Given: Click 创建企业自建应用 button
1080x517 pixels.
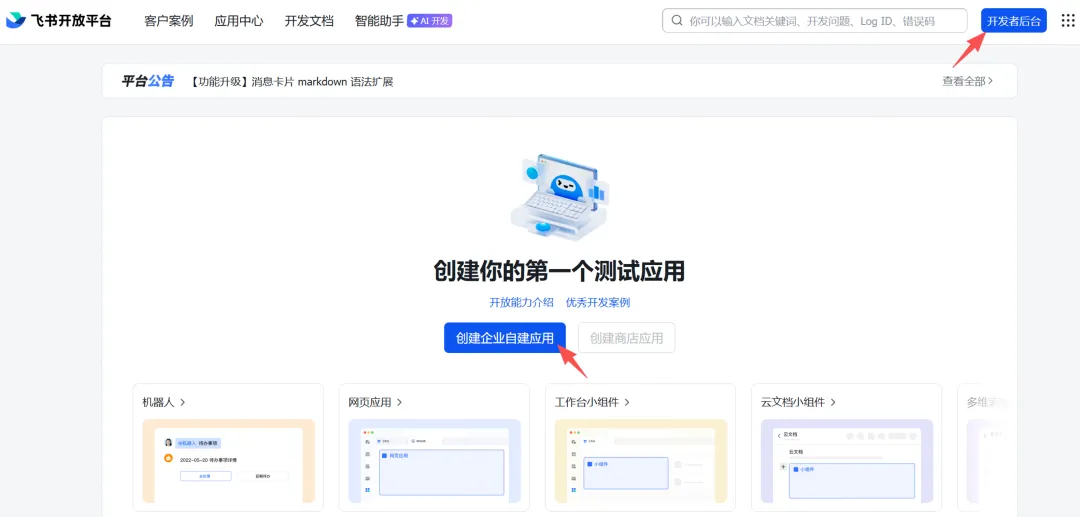Looking at the screenshot, I should click(505, 337).
